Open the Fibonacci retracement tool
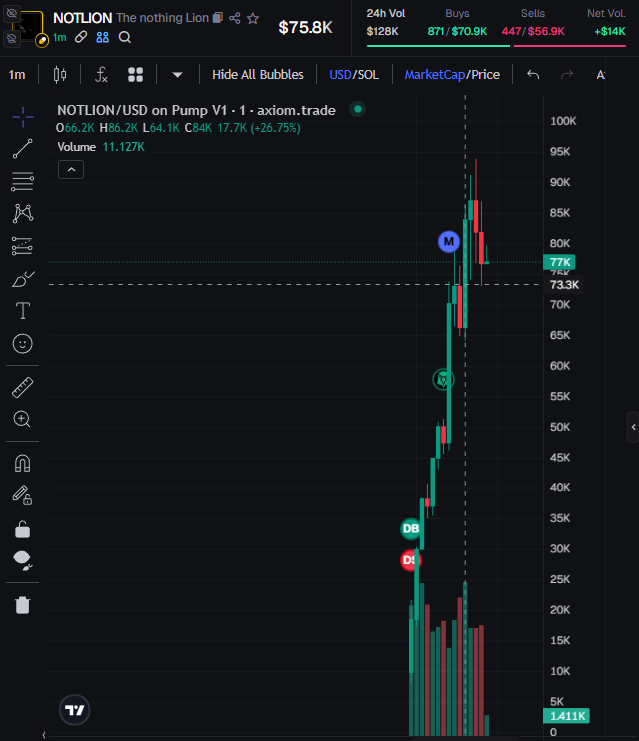Screen dimensions: 639x741 point(23,181)
